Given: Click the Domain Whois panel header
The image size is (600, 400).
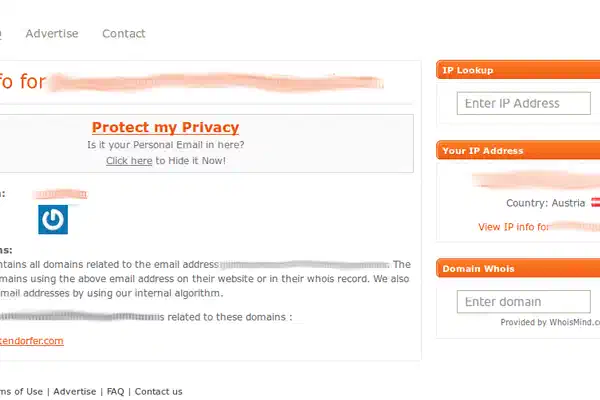Looking at the screenshot, I should (518, 268).
